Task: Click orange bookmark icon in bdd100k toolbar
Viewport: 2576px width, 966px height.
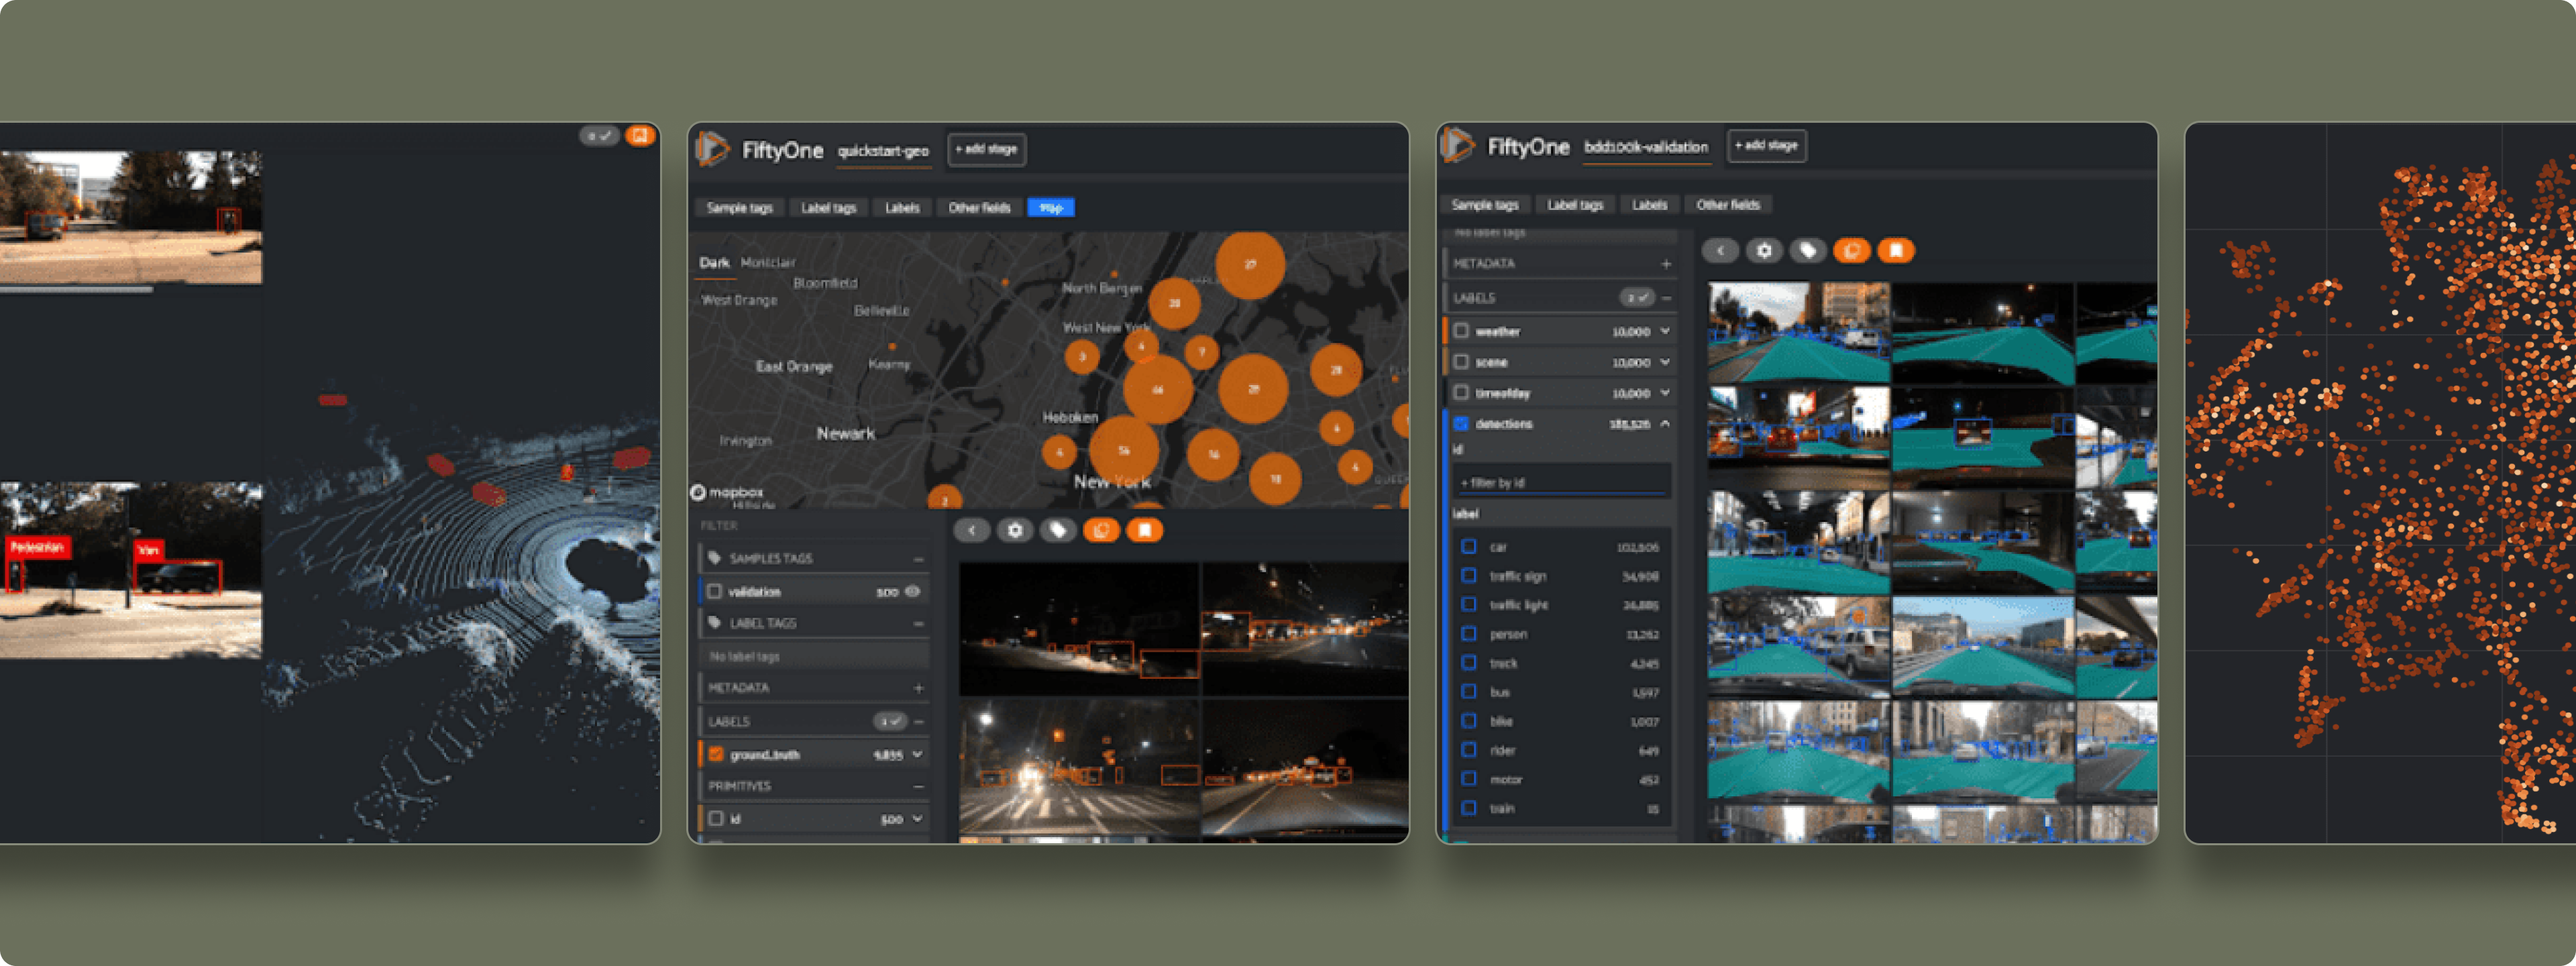Action: 1895,251
